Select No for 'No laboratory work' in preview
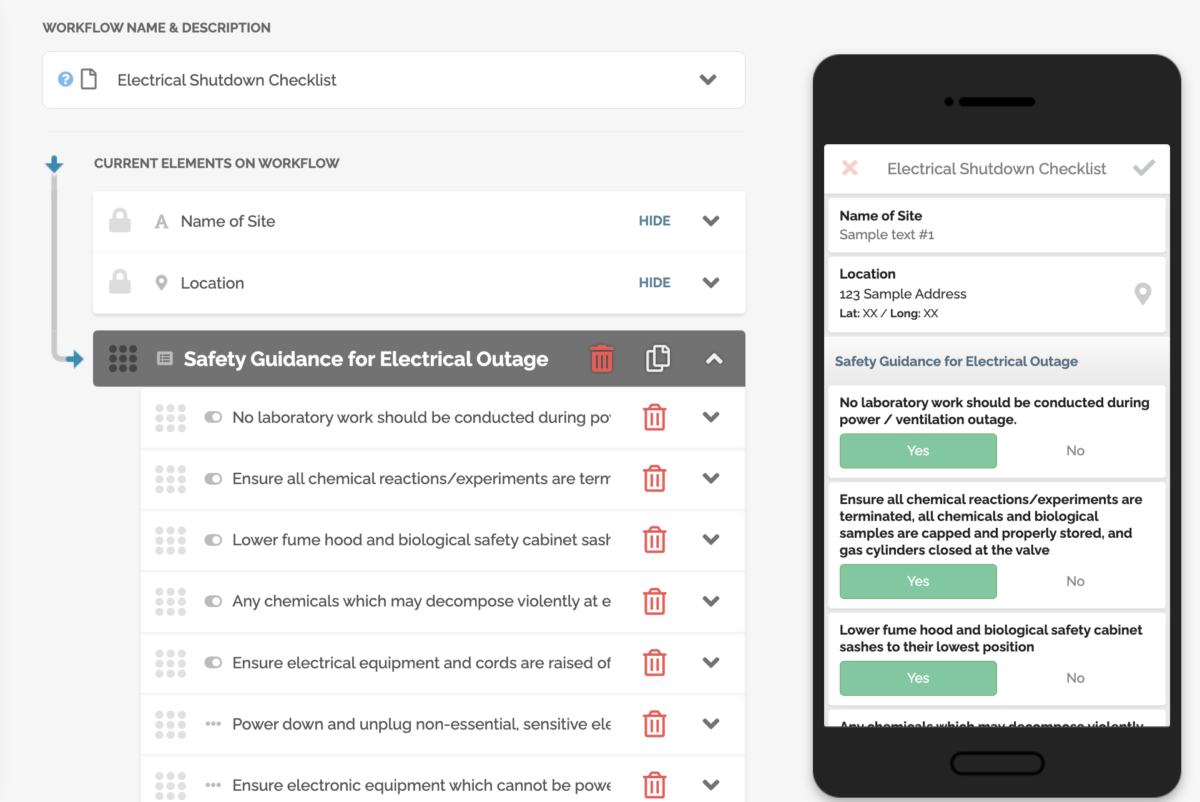Image resolution: width=1200 pixels, height=802 pixels. pos(1075,451)
